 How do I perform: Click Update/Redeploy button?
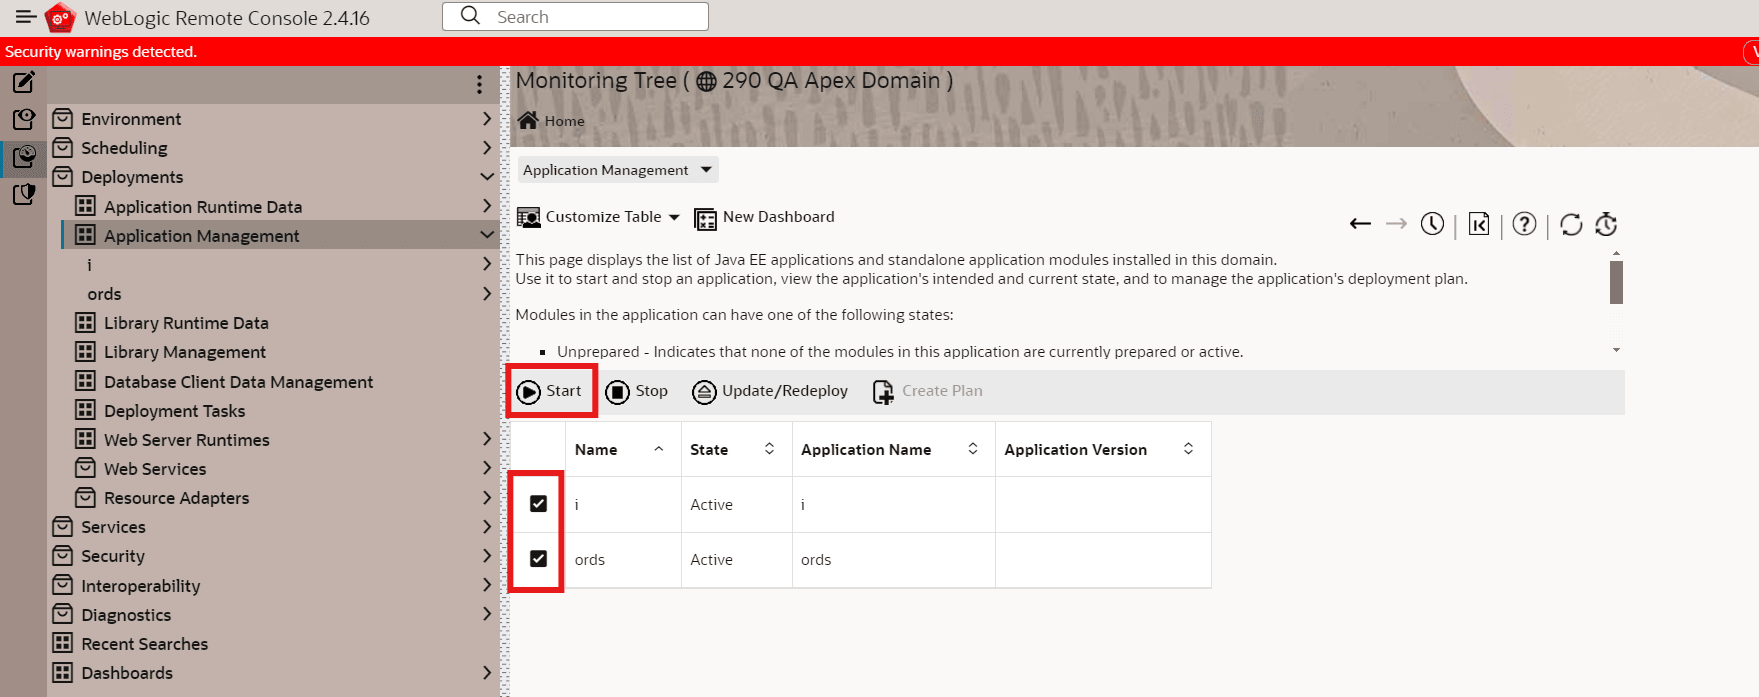[770, 391]
